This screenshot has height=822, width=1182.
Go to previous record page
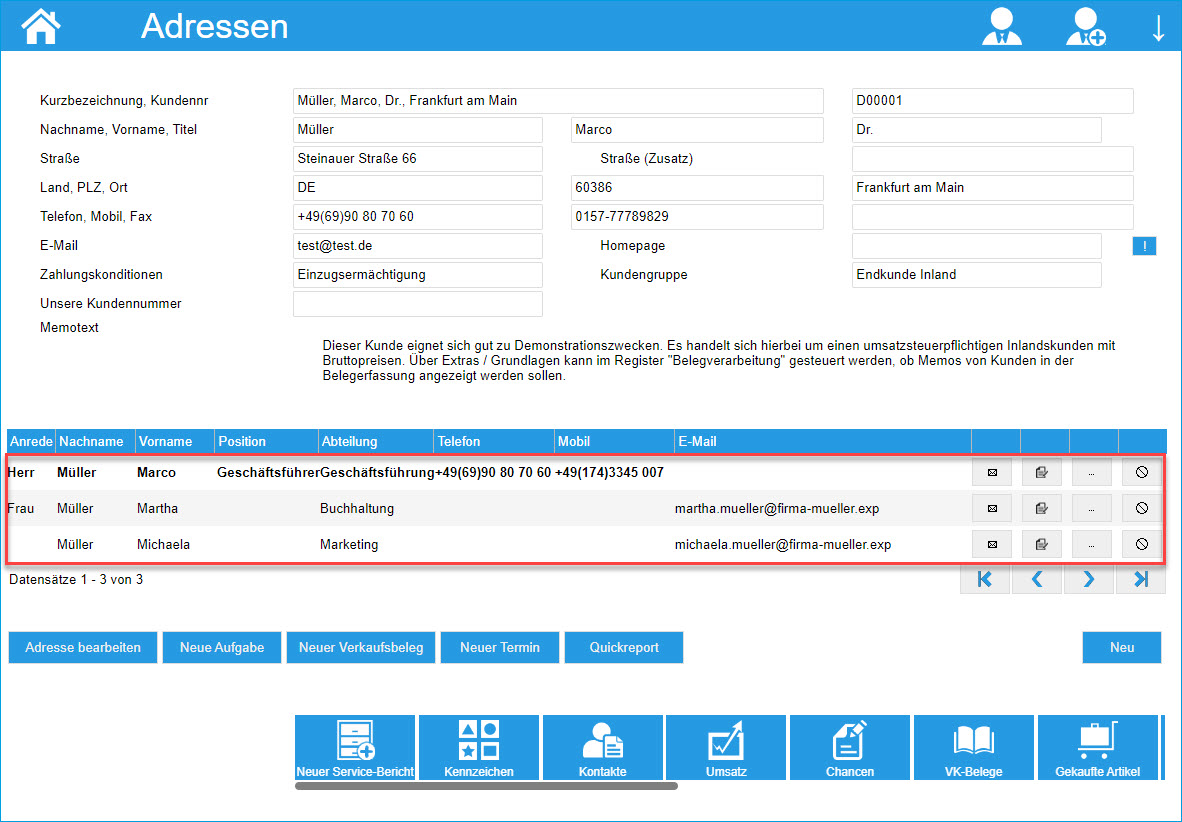(1037, 579)
